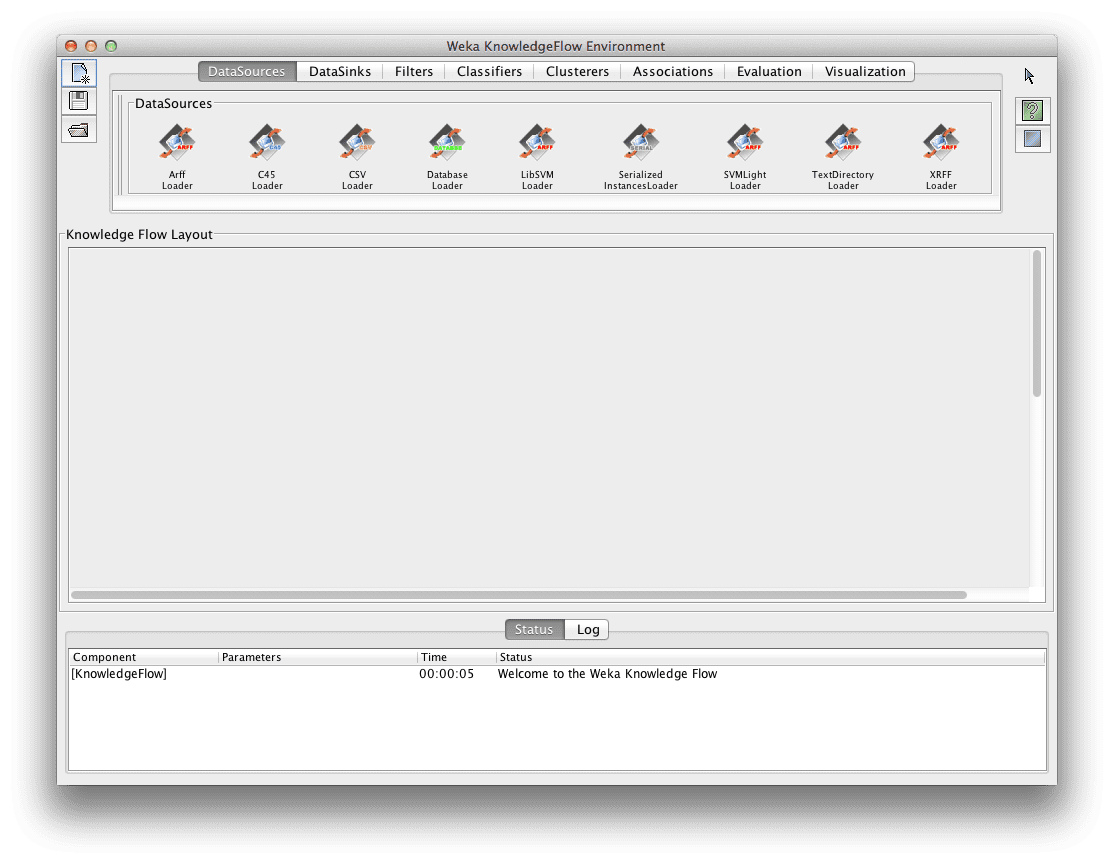
Task: Click the Parameters column header
Action: pyautogui.click(x=318, y=657)
